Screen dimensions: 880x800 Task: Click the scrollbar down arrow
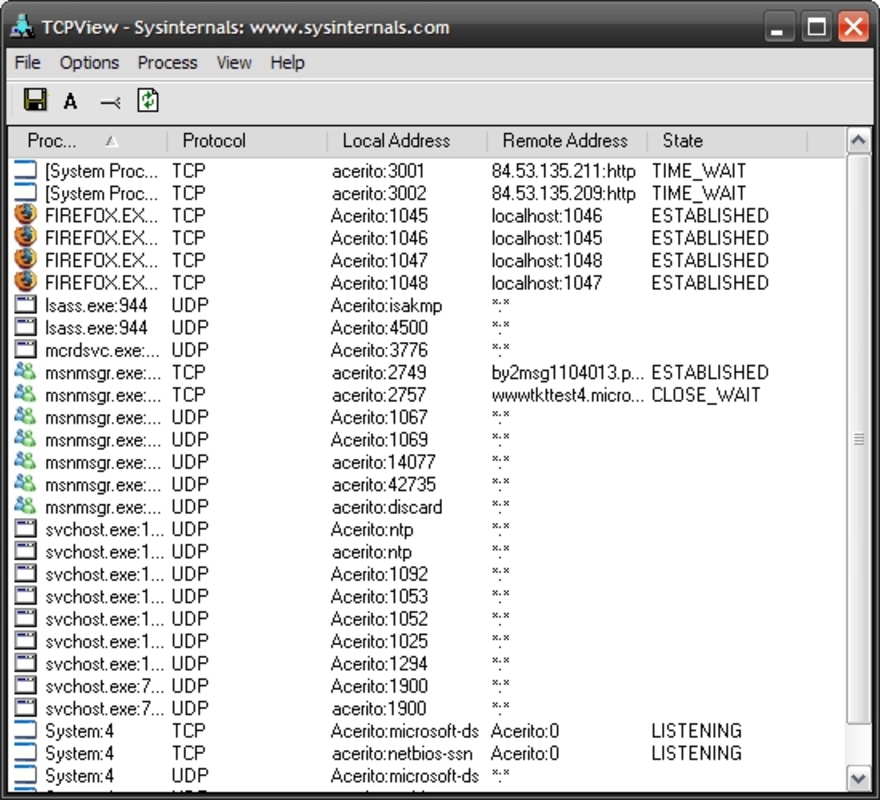tap(858, 777)
